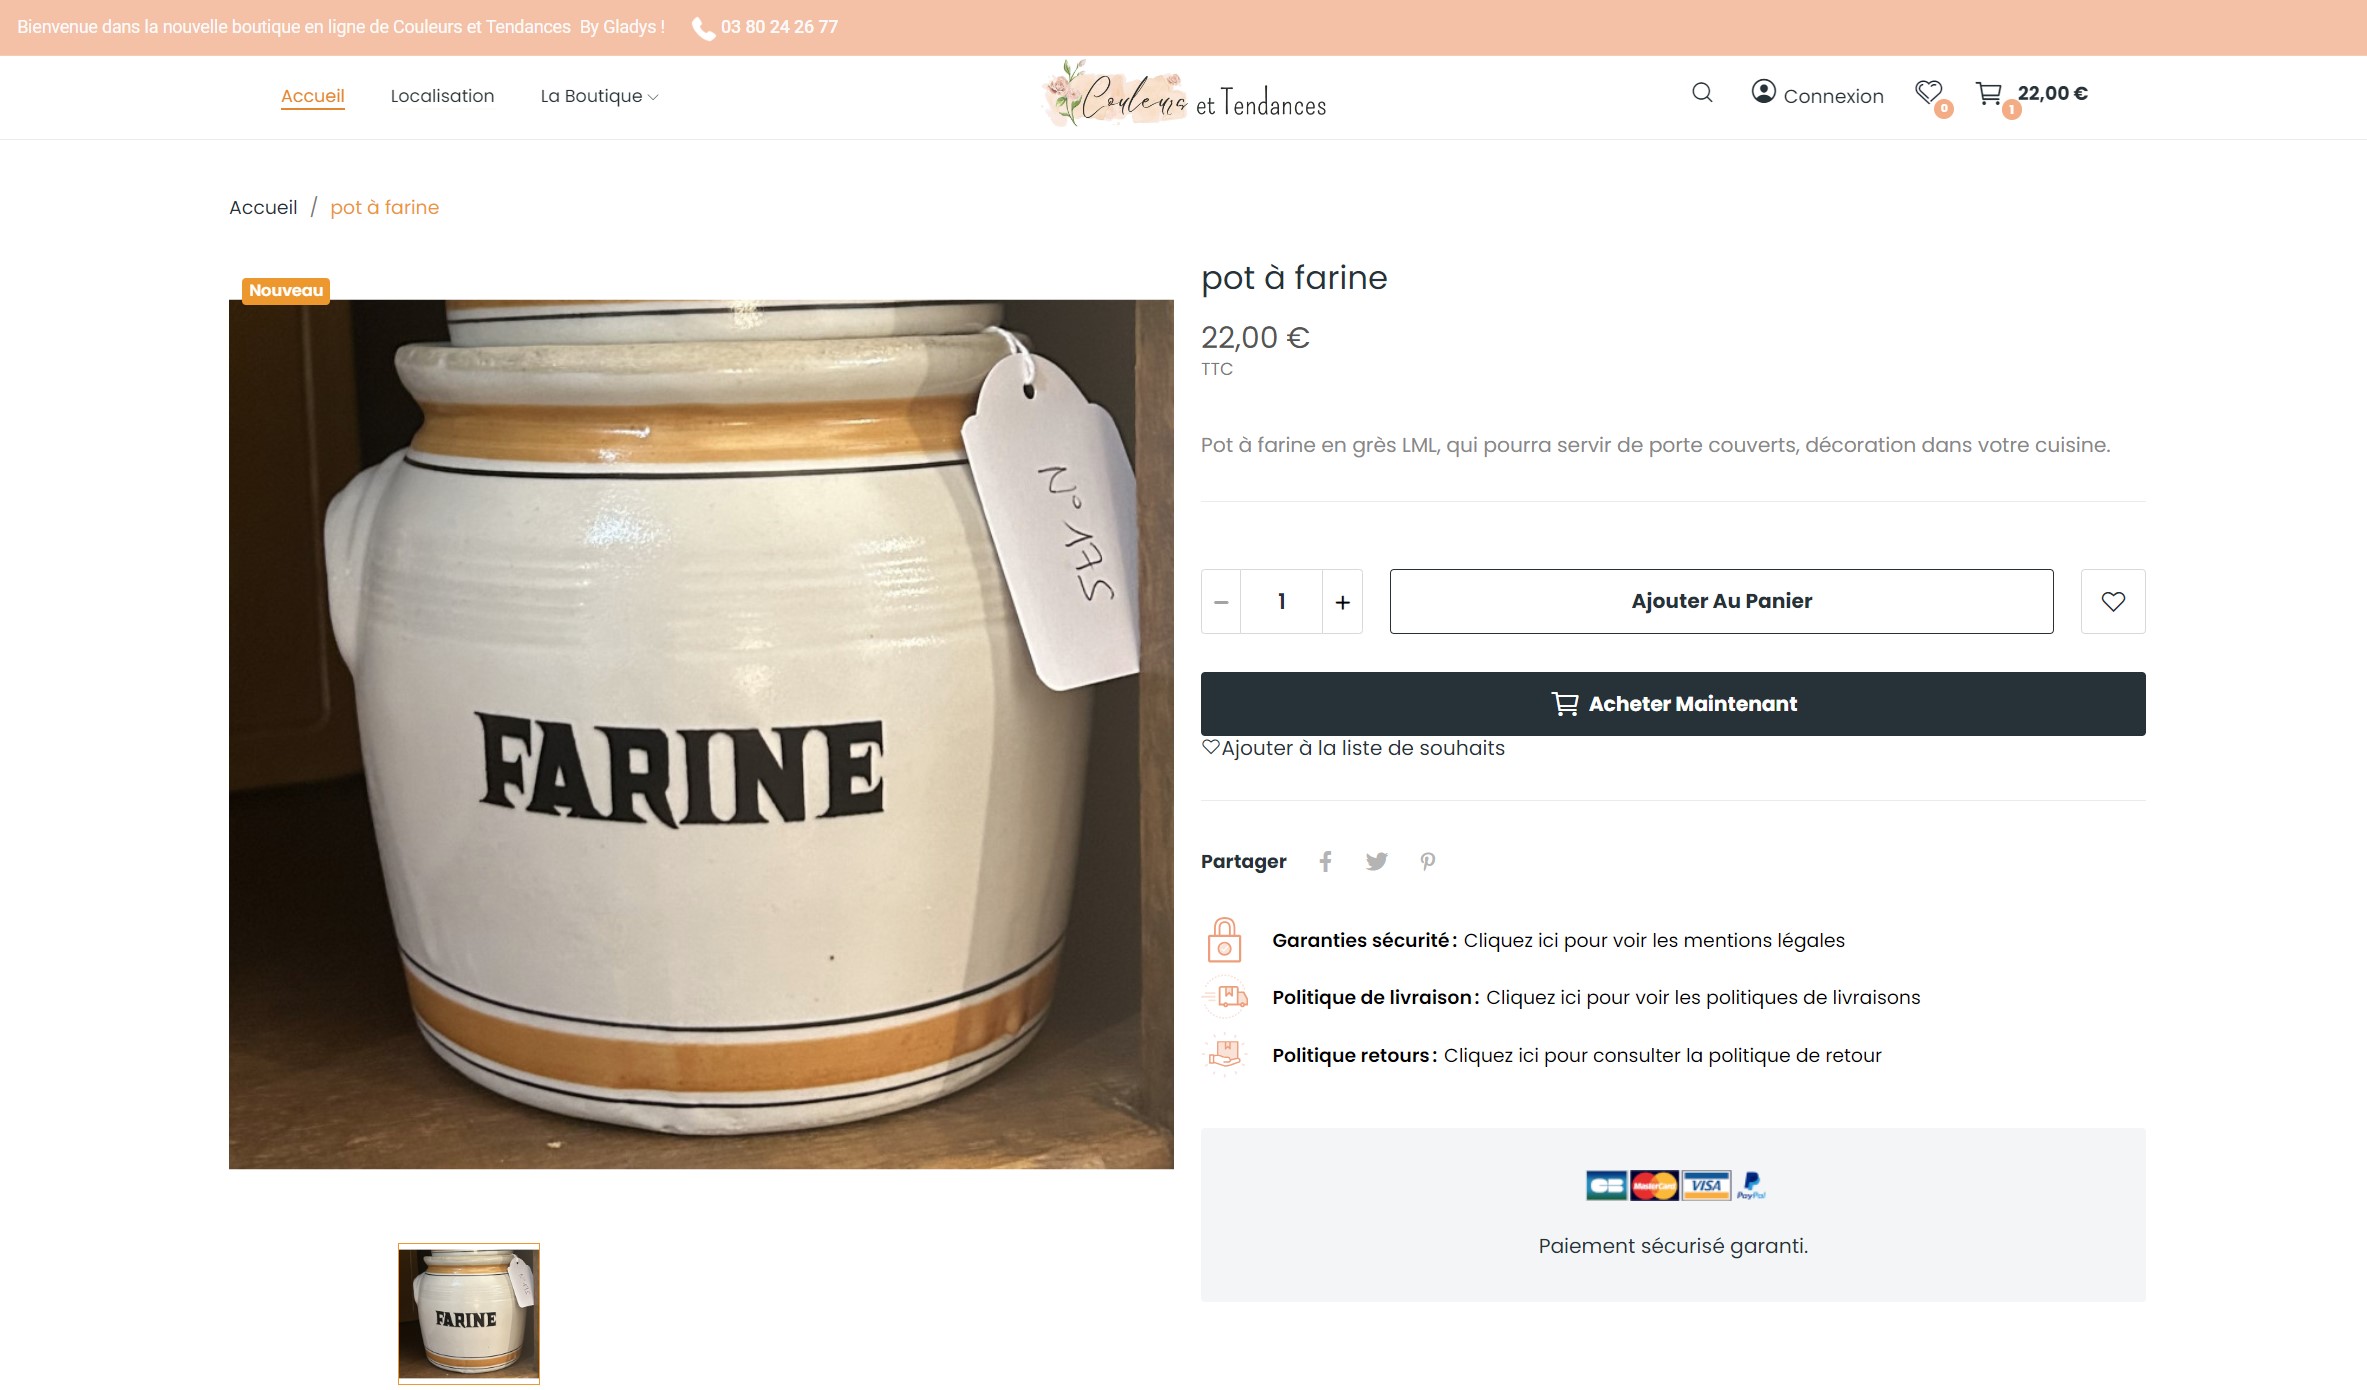Open the Localisation menu item
This screenshot has height=1390, width=2367.
pyautogui.click(x=442, y=96)
